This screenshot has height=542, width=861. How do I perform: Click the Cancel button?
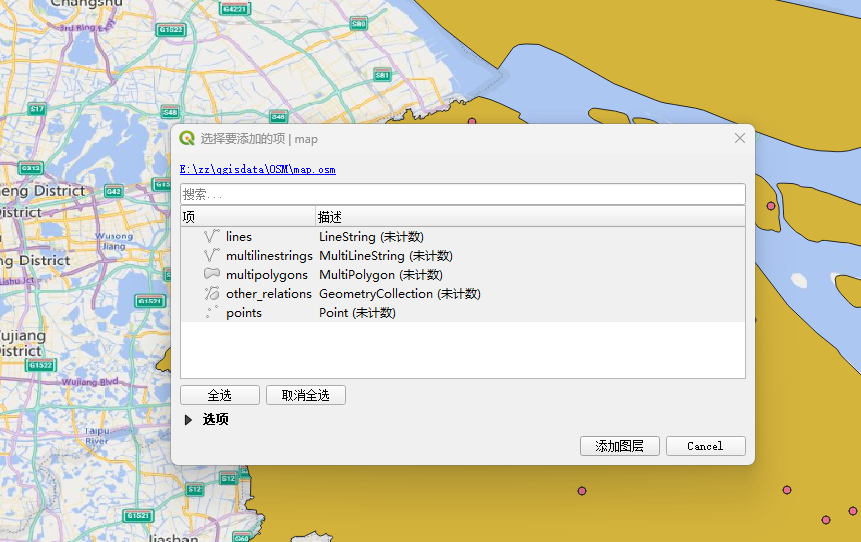[x=705, y=446]
